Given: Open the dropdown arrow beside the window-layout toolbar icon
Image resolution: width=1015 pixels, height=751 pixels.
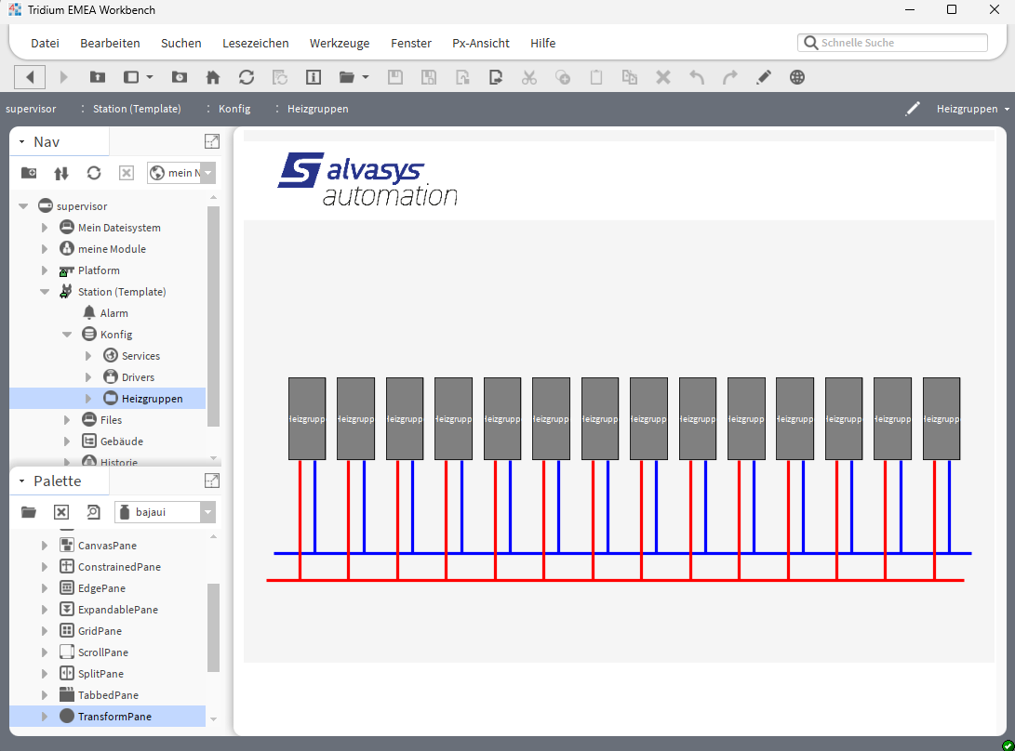Looking at the screenshot, I should pos(150,77).
